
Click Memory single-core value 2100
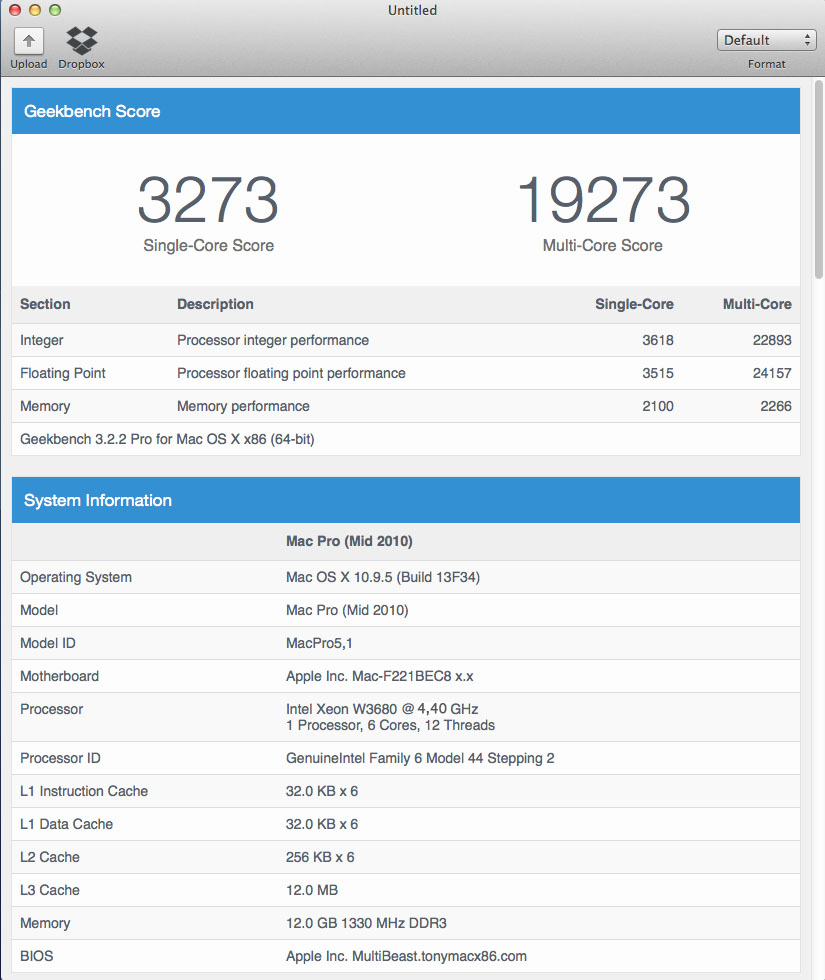(658, 406)
